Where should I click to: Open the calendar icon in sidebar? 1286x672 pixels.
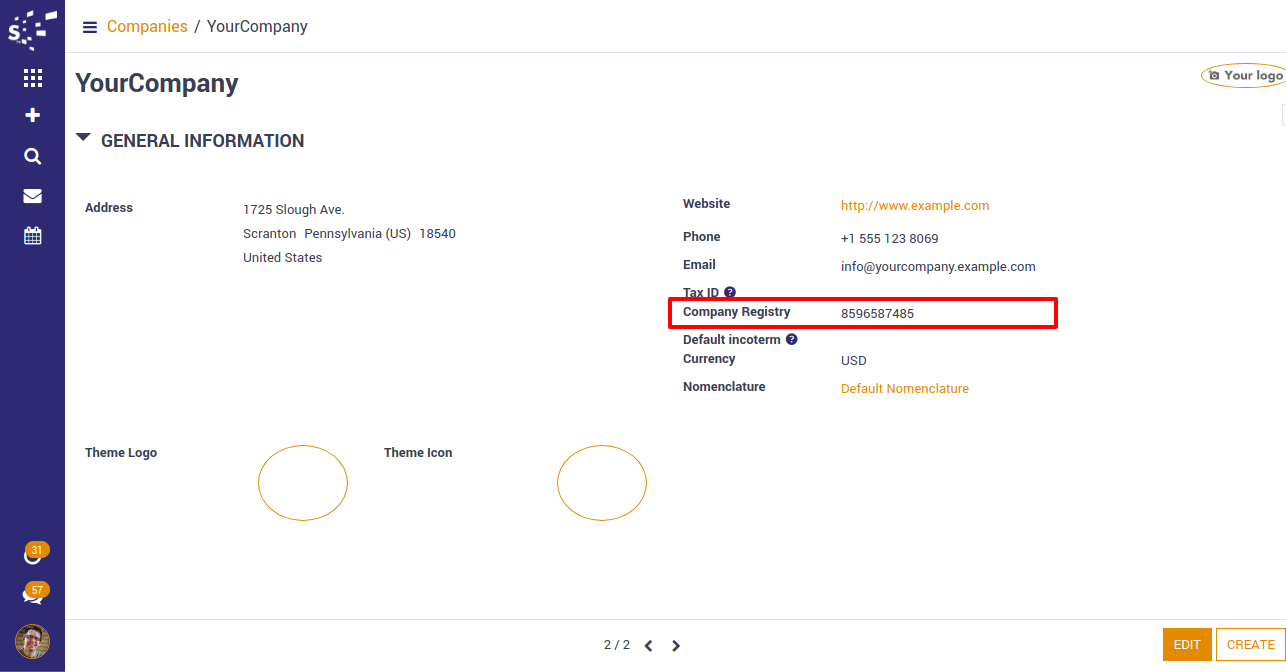32,236
